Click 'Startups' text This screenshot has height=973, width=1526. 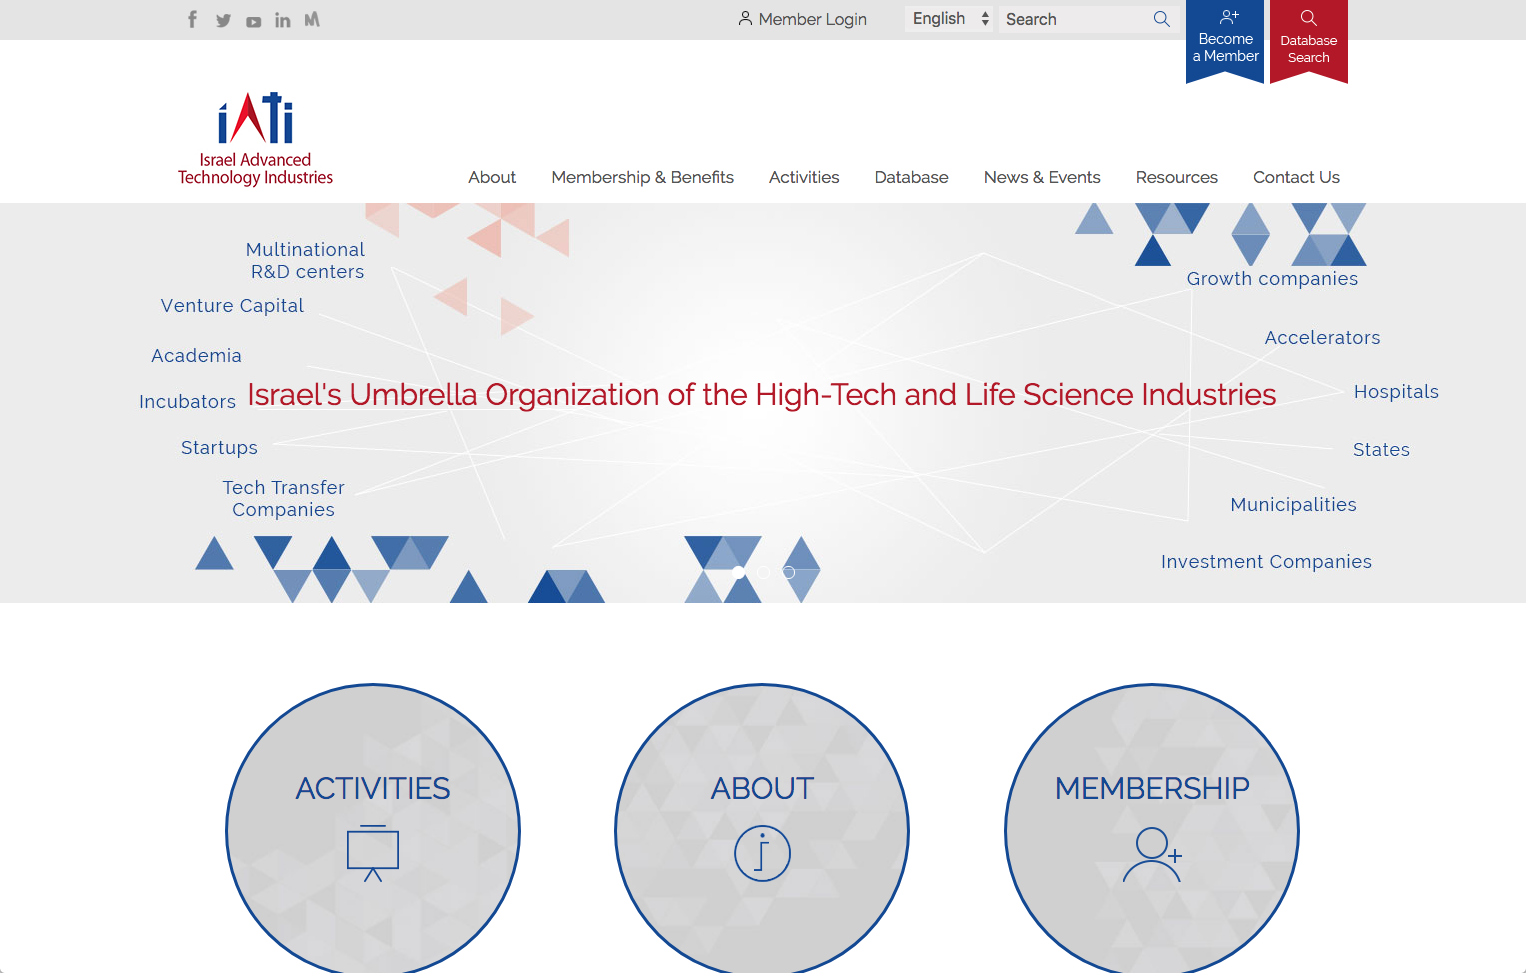[219, 447]
